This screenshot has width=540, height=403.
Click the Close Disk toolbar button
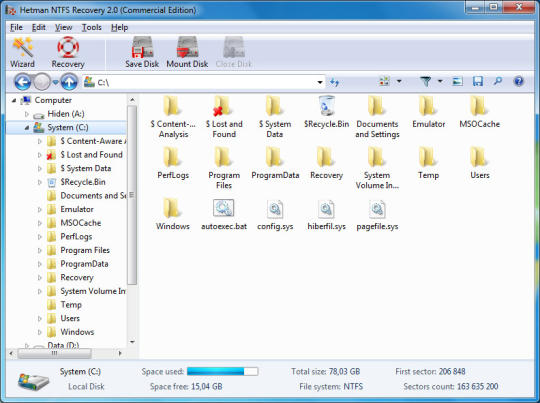(x=233, y=52)
